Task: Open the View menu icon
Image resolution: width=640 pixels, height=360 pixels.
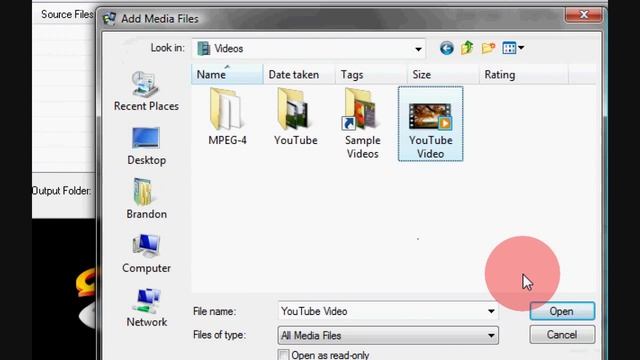Action: 509,48
